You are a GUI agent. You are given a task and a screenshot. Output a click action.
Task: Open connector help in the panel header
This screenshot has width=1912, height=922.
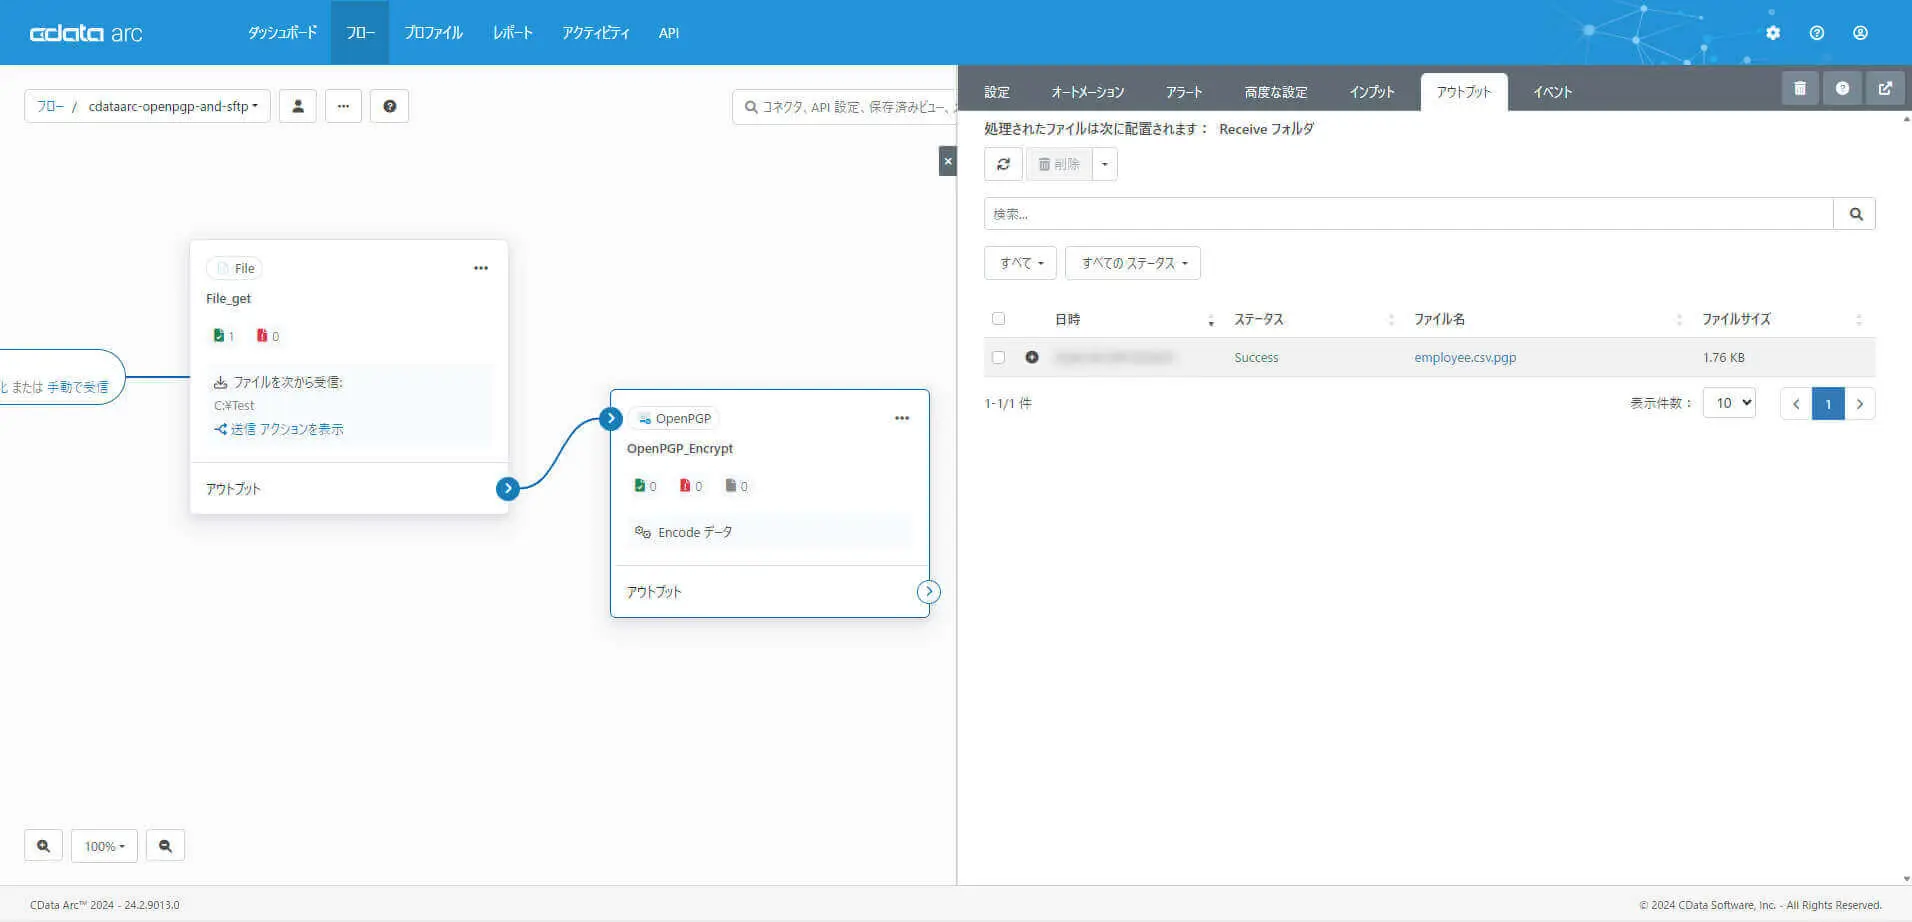[1842, 88]
